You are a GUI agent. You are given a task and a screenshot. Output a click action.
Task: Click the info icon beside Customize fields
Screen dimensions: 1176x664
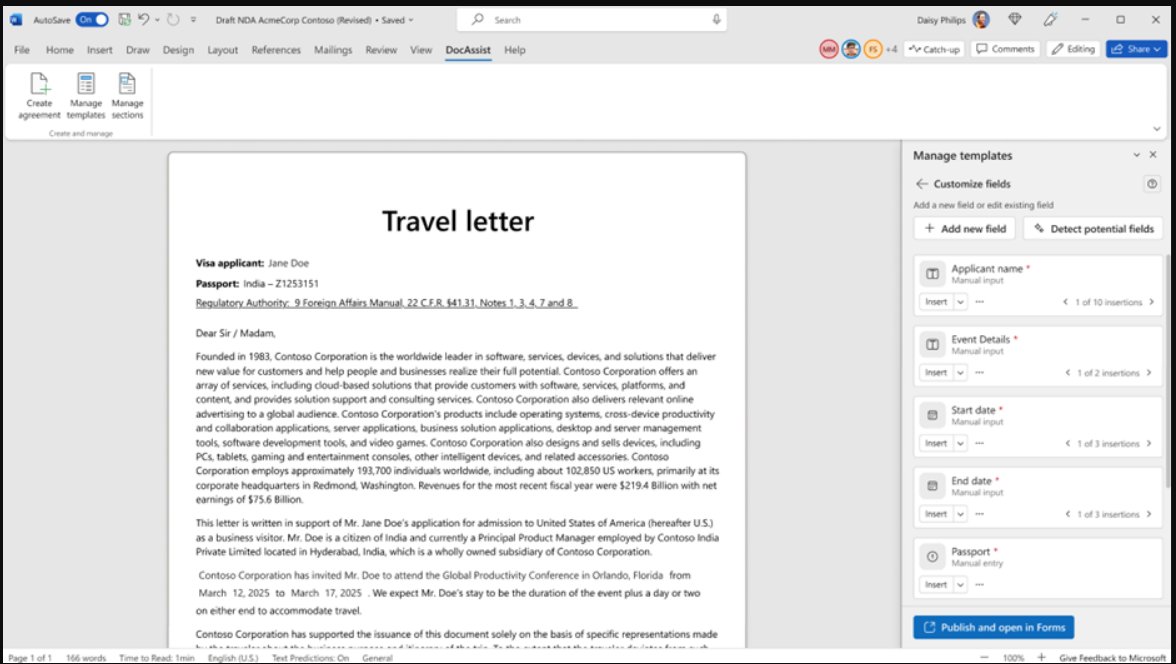pos(1150,184)
